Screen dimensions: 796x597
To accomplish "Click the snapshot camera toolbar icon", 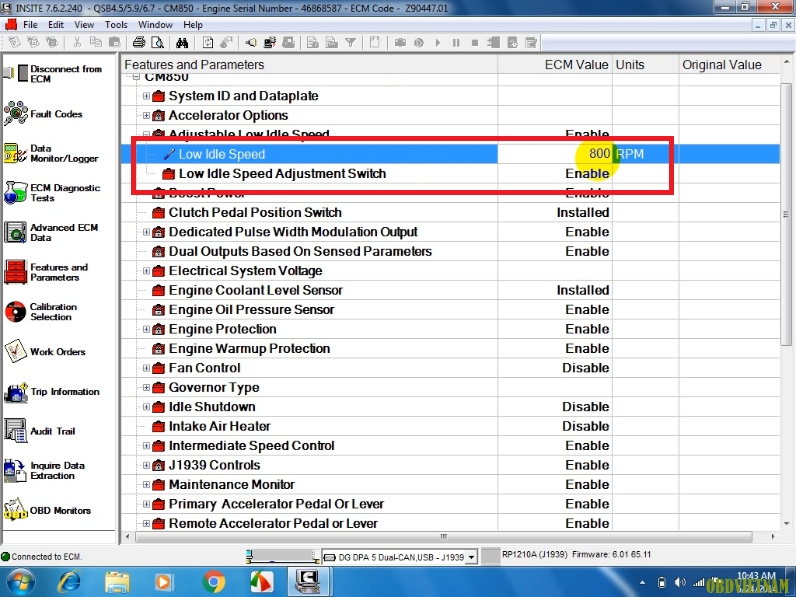I will (x=400, y=43).
